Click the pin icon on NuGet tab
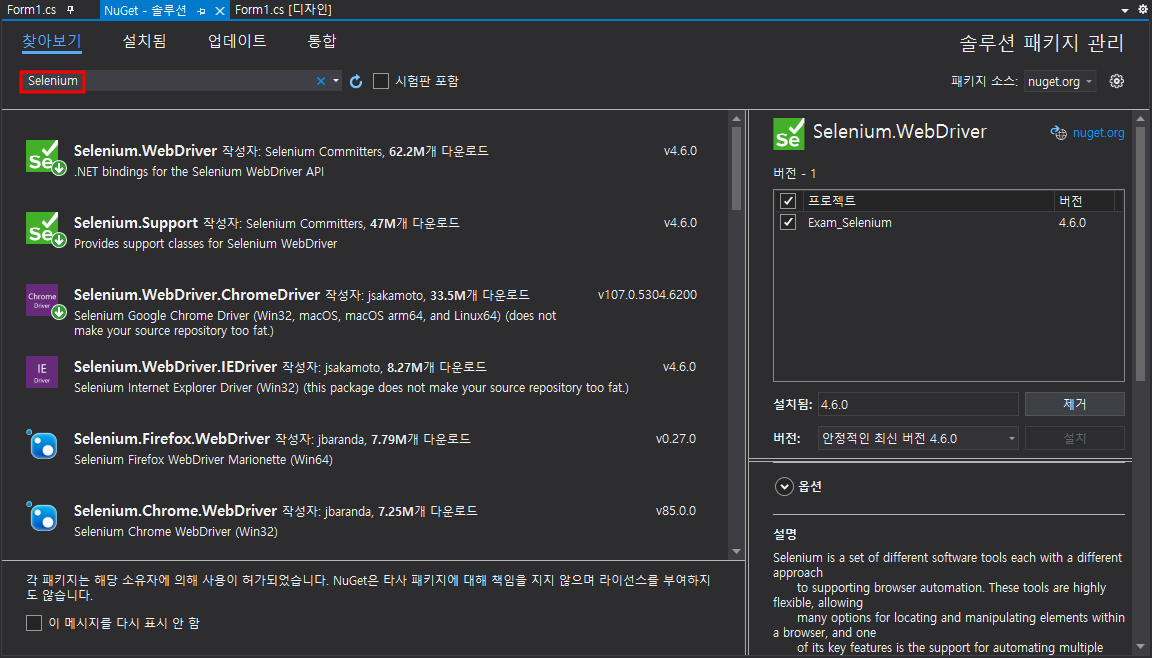Image resolution: width=1152 pixels, height=658 pixels. coord(201,11)
